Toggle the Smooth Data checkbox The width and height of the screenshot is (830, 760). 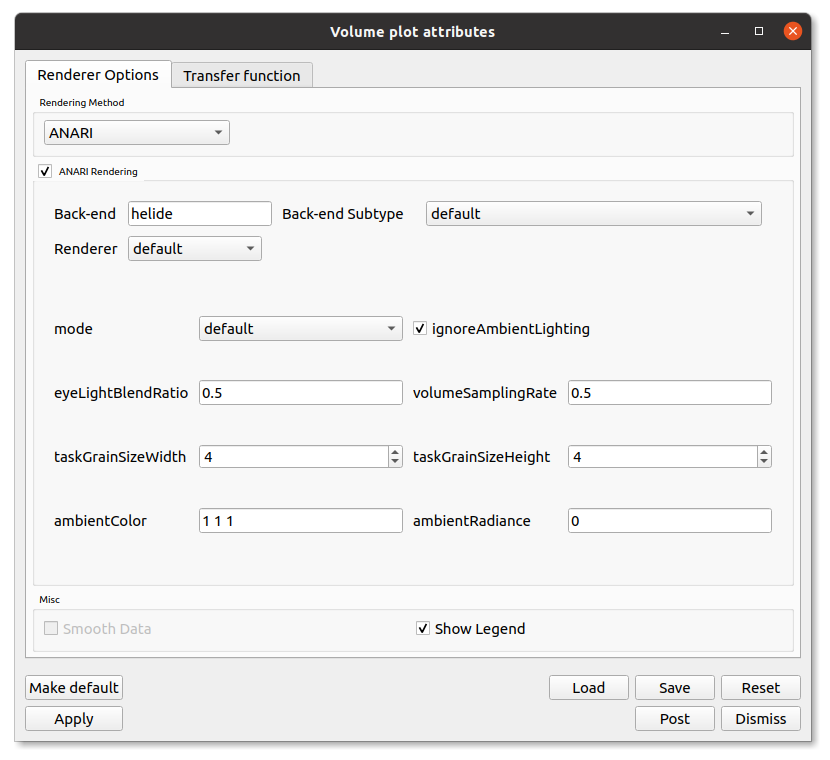(51, 629)
